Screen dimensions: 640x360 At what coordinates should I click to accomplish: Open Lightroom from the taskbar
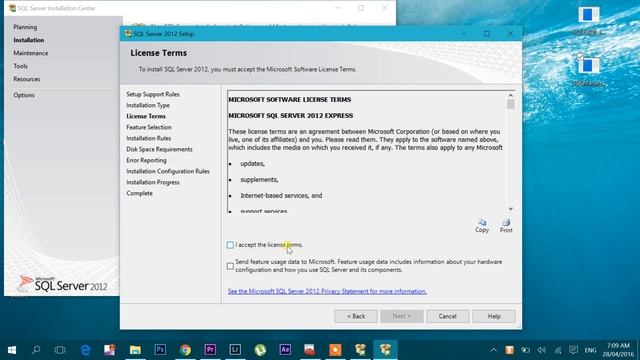click(235, 350)
